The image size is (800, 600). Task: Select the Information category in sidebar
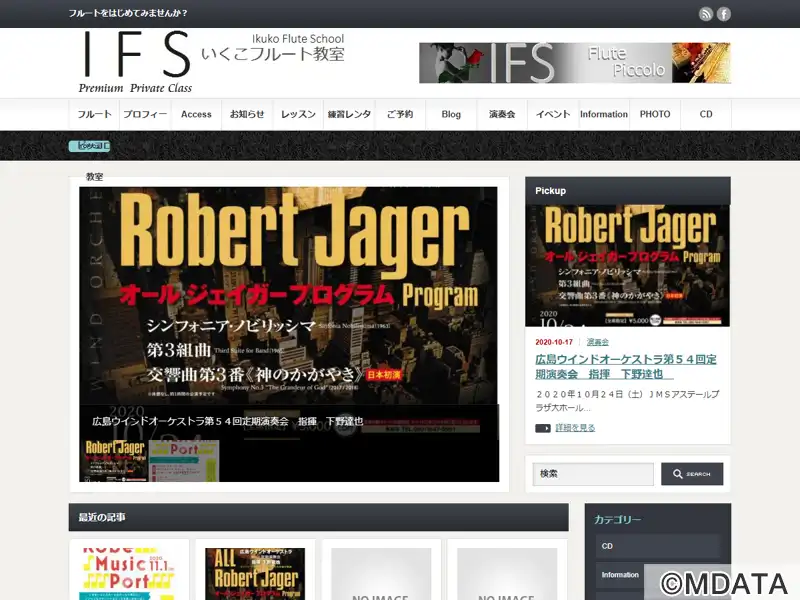[658, 575]
